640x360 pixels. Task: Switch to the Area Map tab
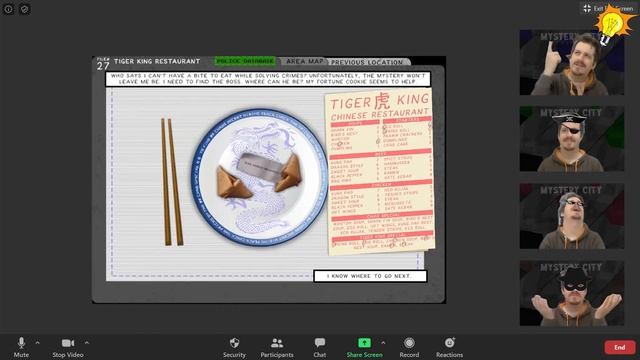(304, 61)
